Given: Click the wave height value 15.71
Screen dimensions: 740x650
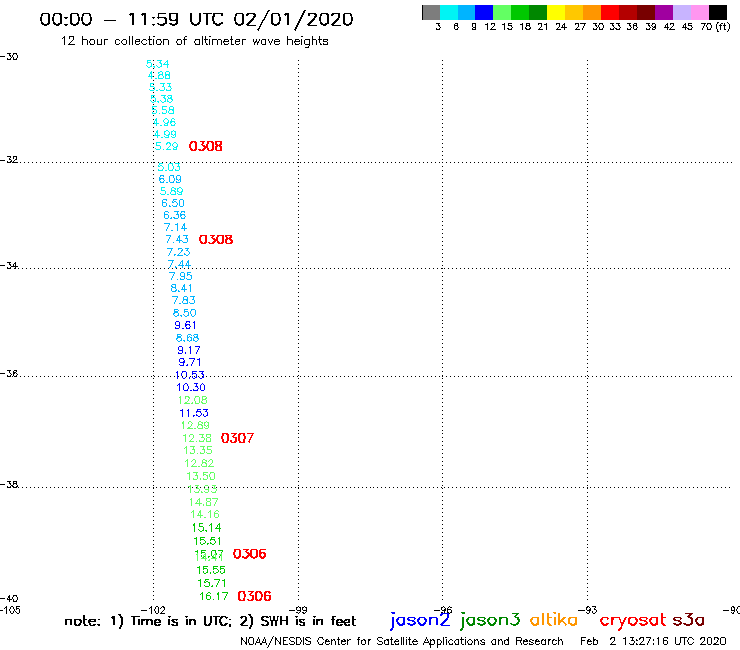Looking at the screenshot, I should point(212,583).
